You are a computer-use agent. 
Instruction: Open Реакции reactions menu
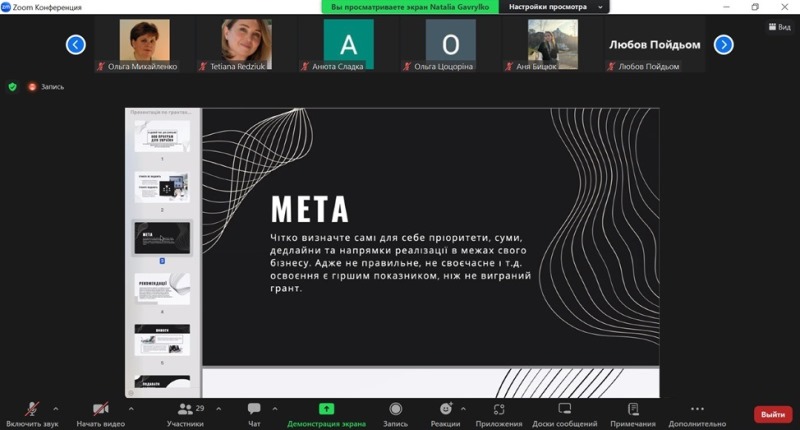pyautogui.click(x=445, y=415)
